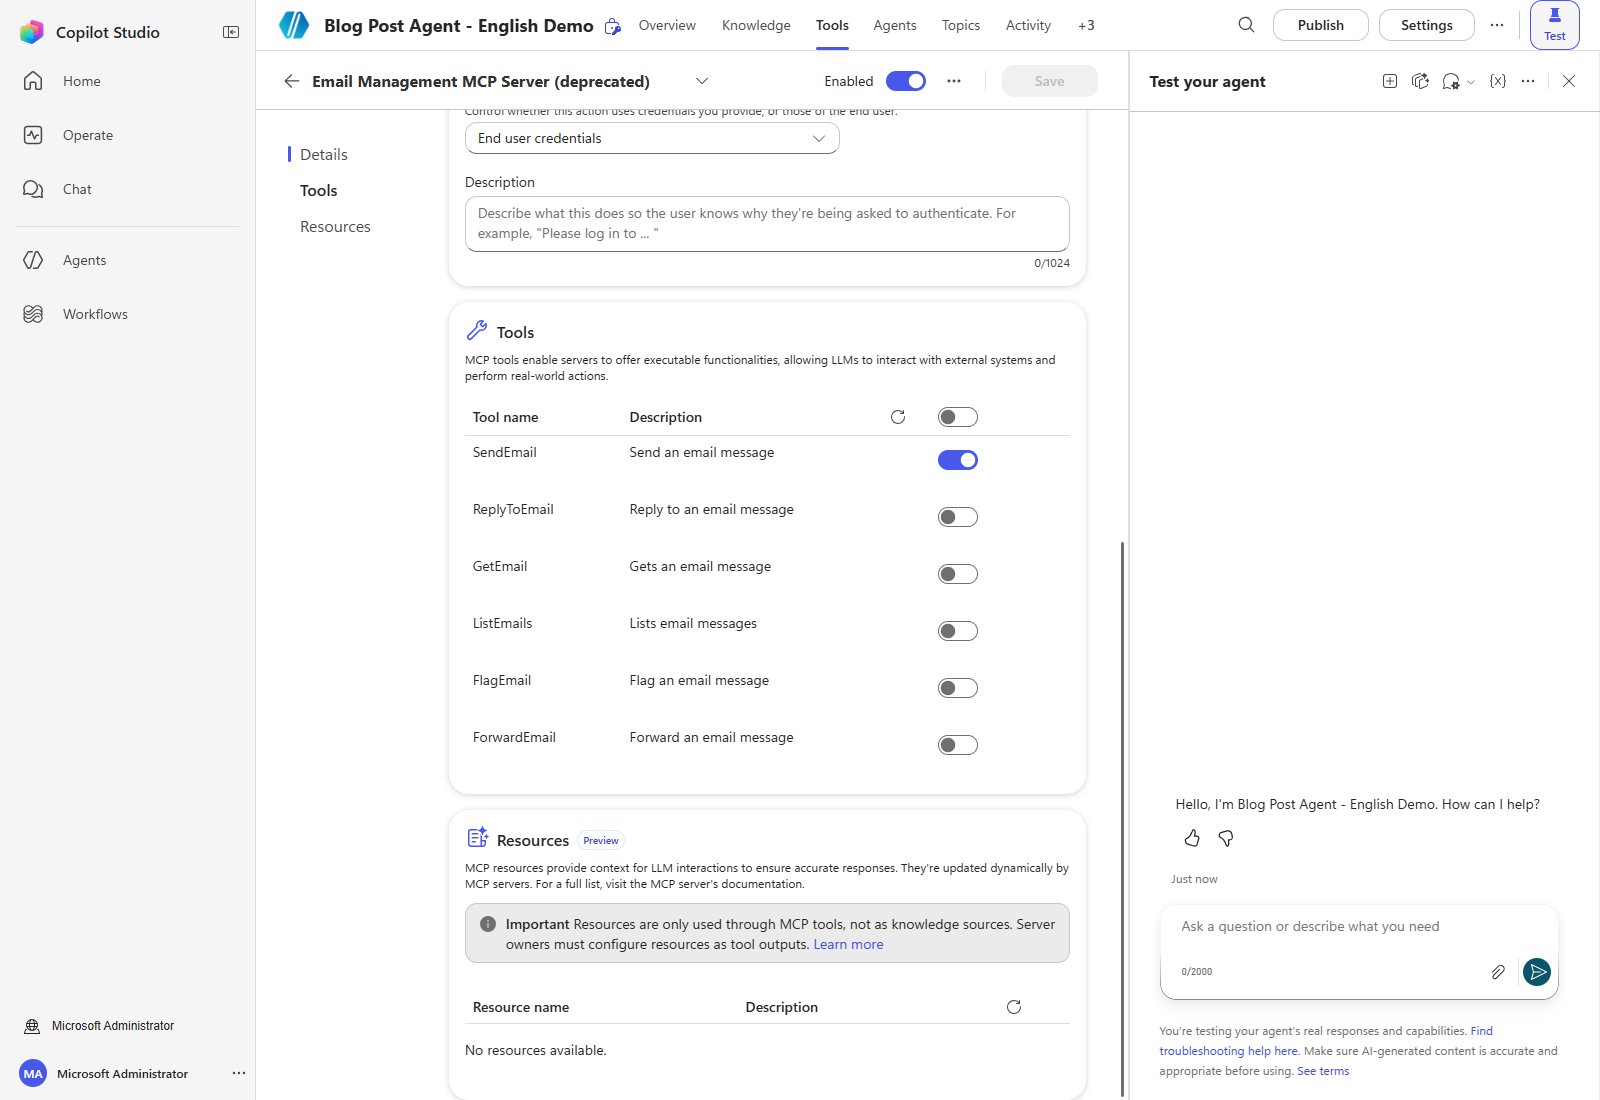
Task: Enable the GetEmail tool
Action: click(958, 574)
